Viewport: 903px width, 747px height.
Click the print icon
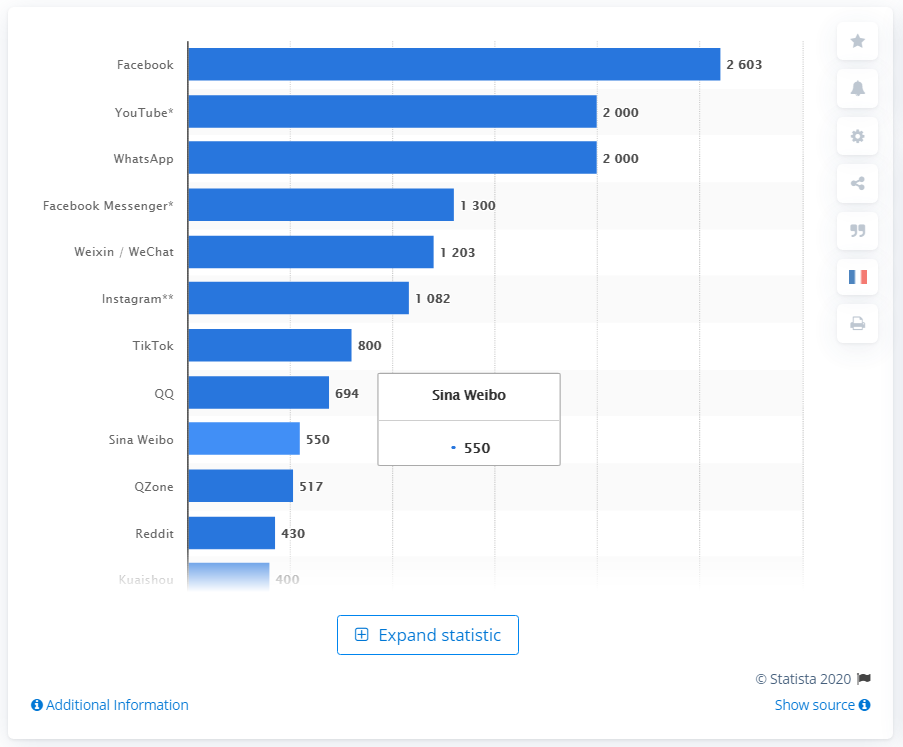point(858,324)
